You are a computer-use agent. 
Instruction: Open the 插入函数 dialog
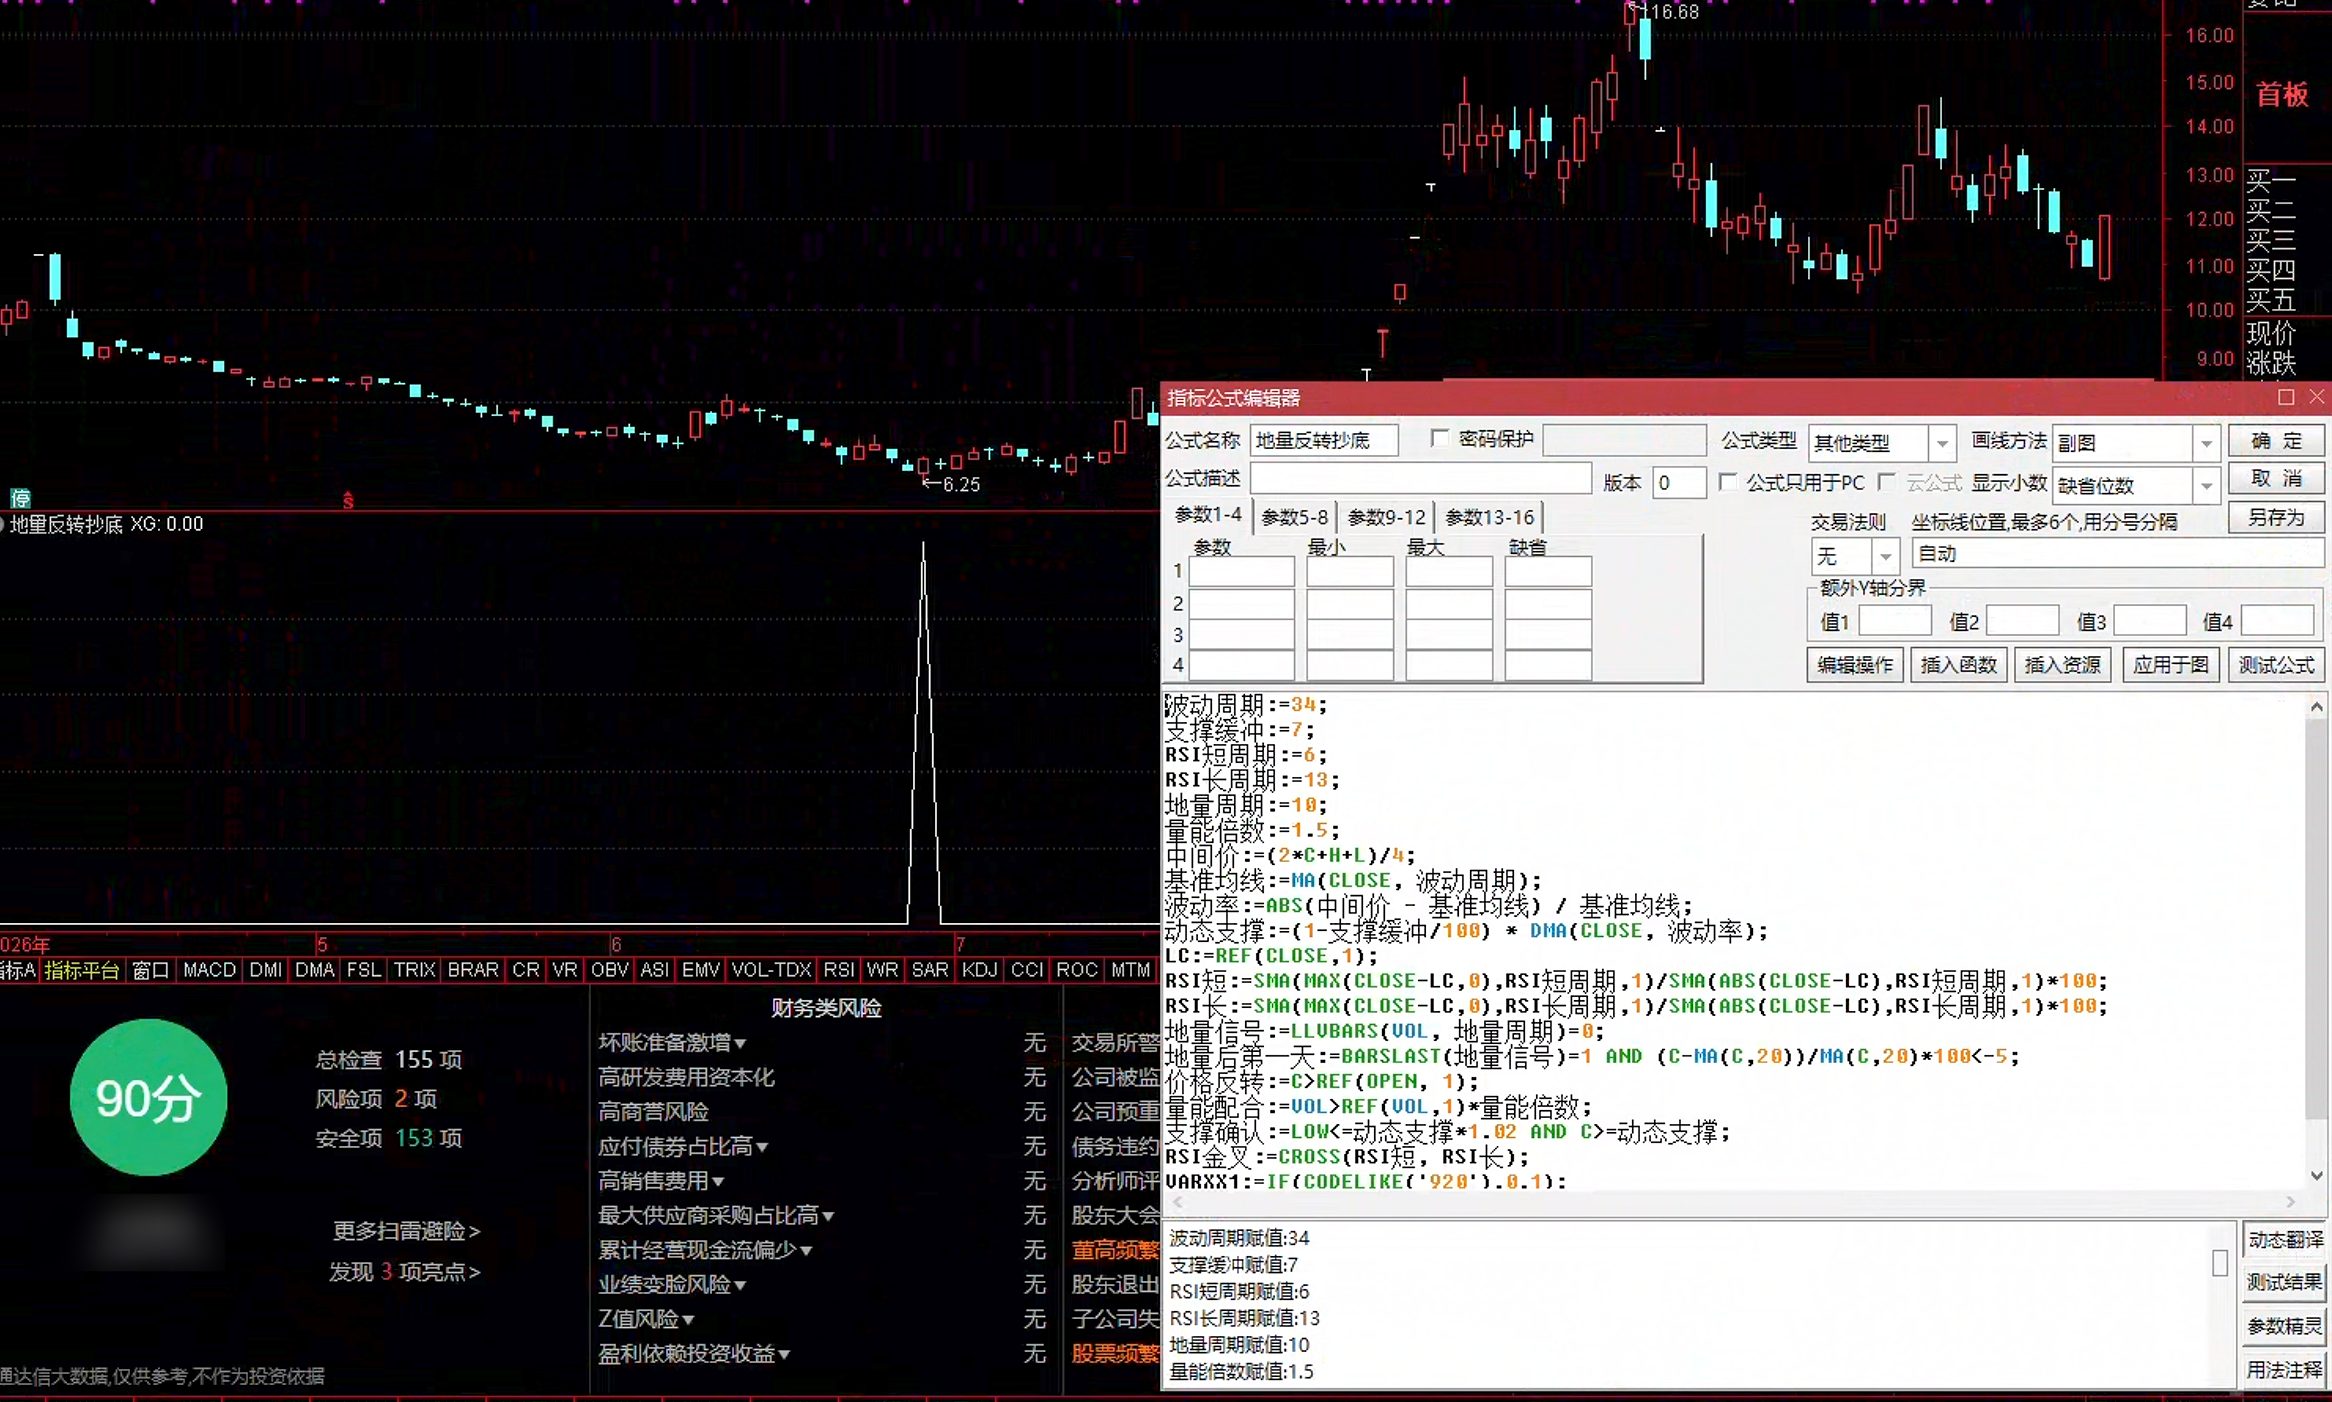(1958, 665)
